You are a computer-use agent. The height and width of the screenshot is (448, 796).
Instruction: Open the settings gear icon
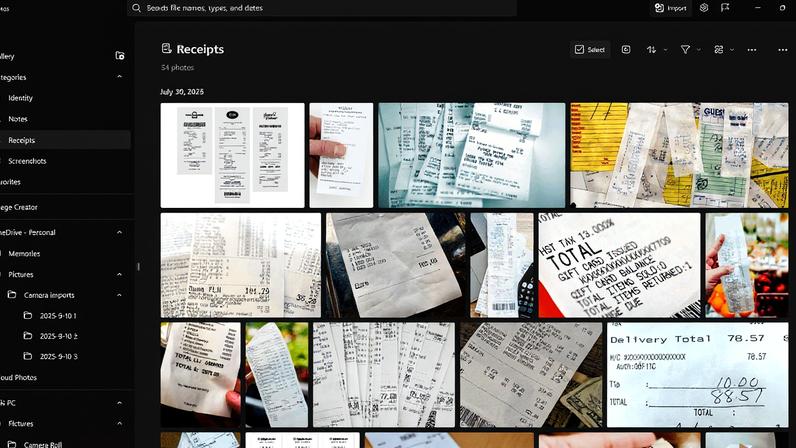(704, 8)
